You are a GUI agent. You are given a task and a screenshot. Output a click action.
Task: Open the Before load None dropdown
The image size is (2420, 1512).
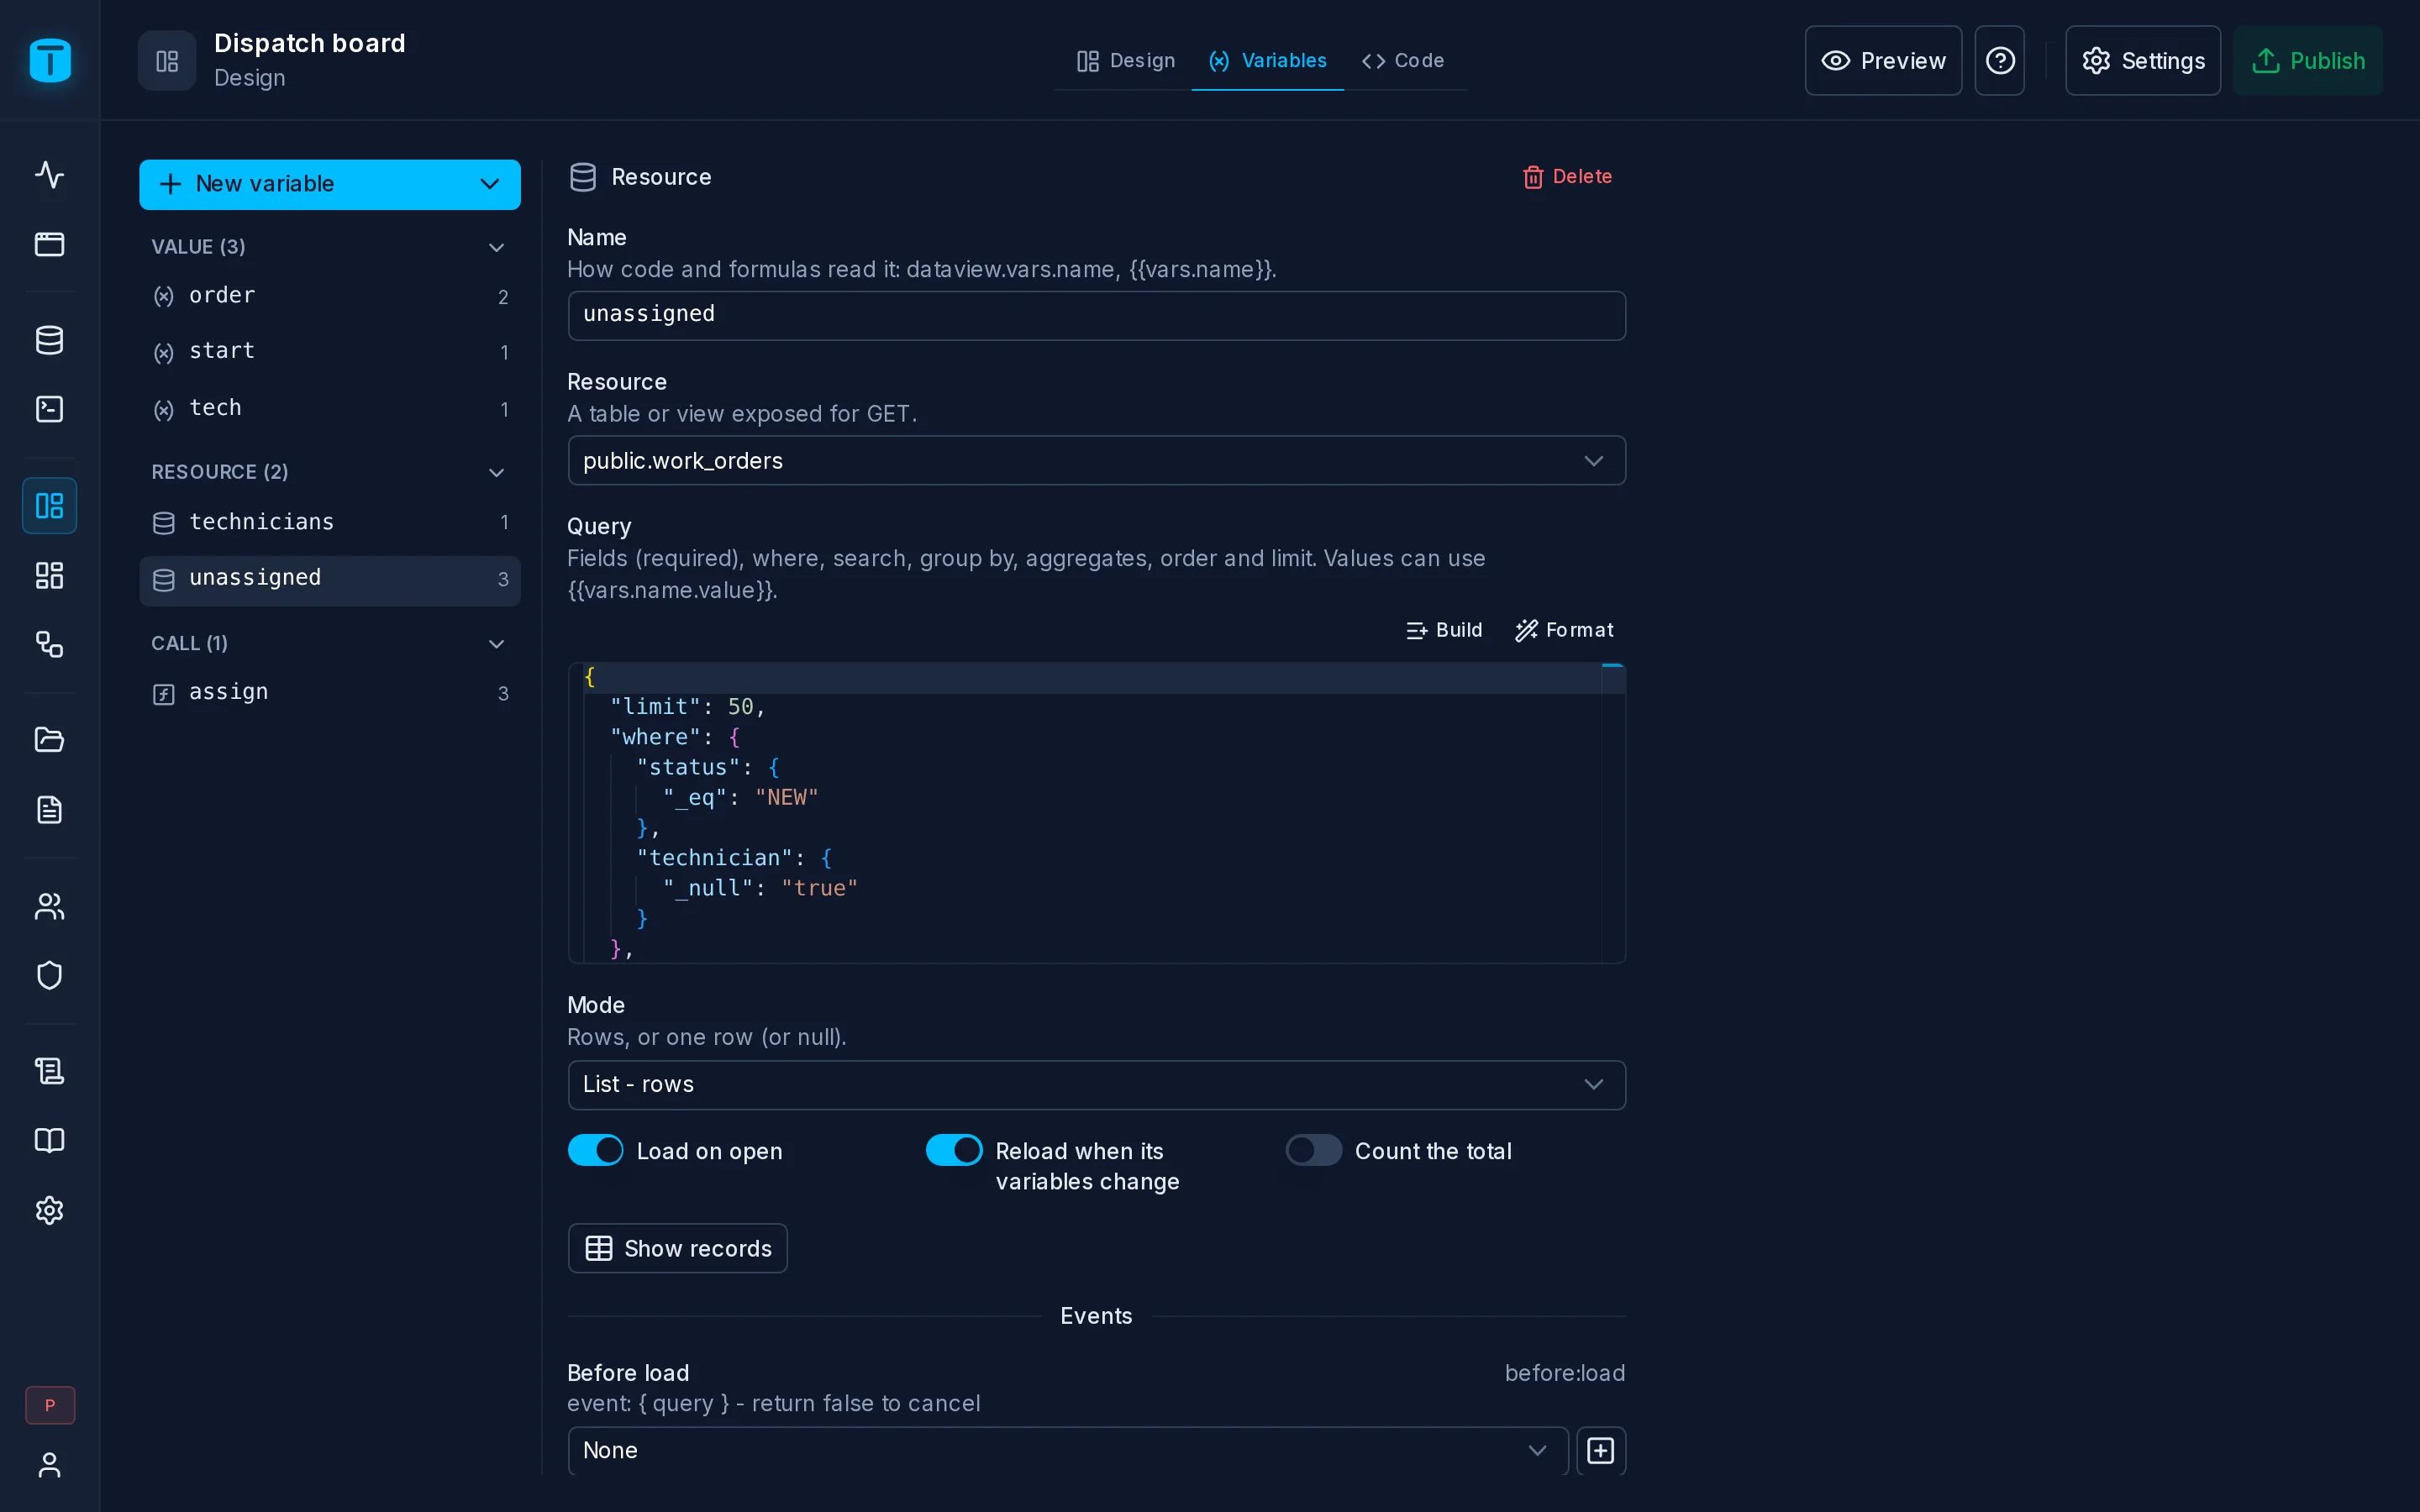[x=1067, y=1450]
